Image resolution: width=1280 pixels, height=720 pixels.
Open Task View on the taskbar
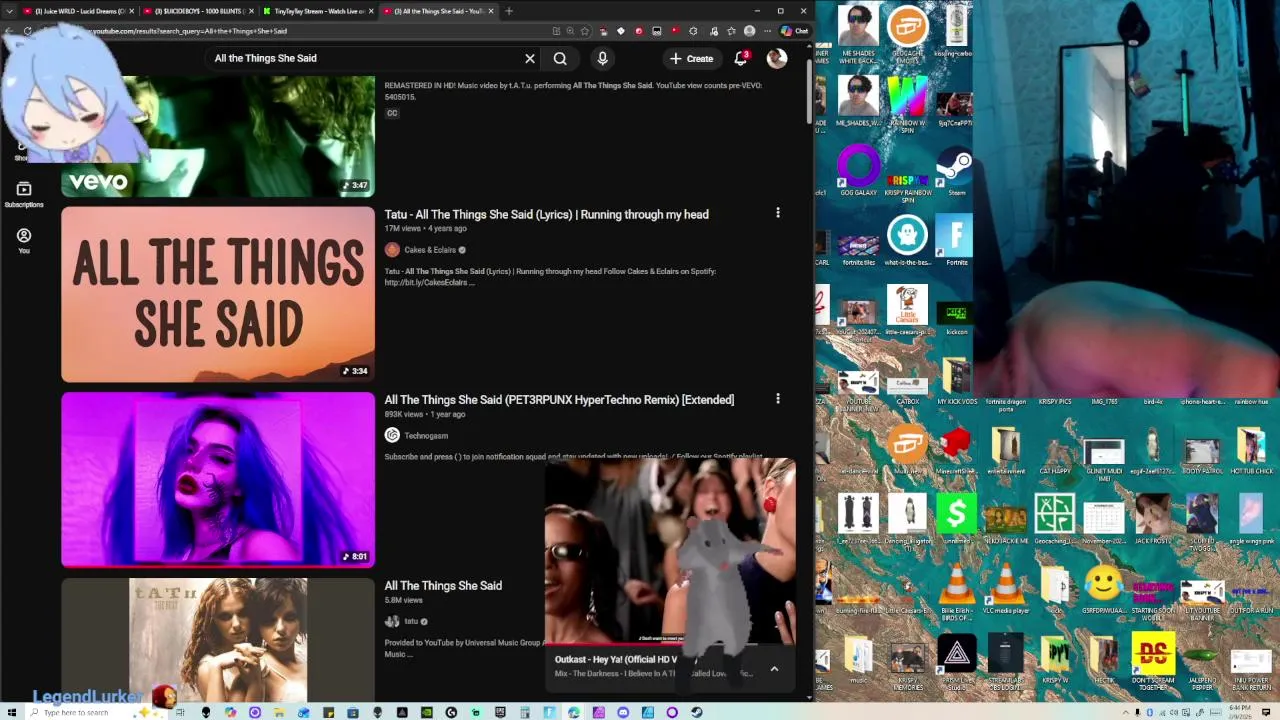(x=182, y=712)
